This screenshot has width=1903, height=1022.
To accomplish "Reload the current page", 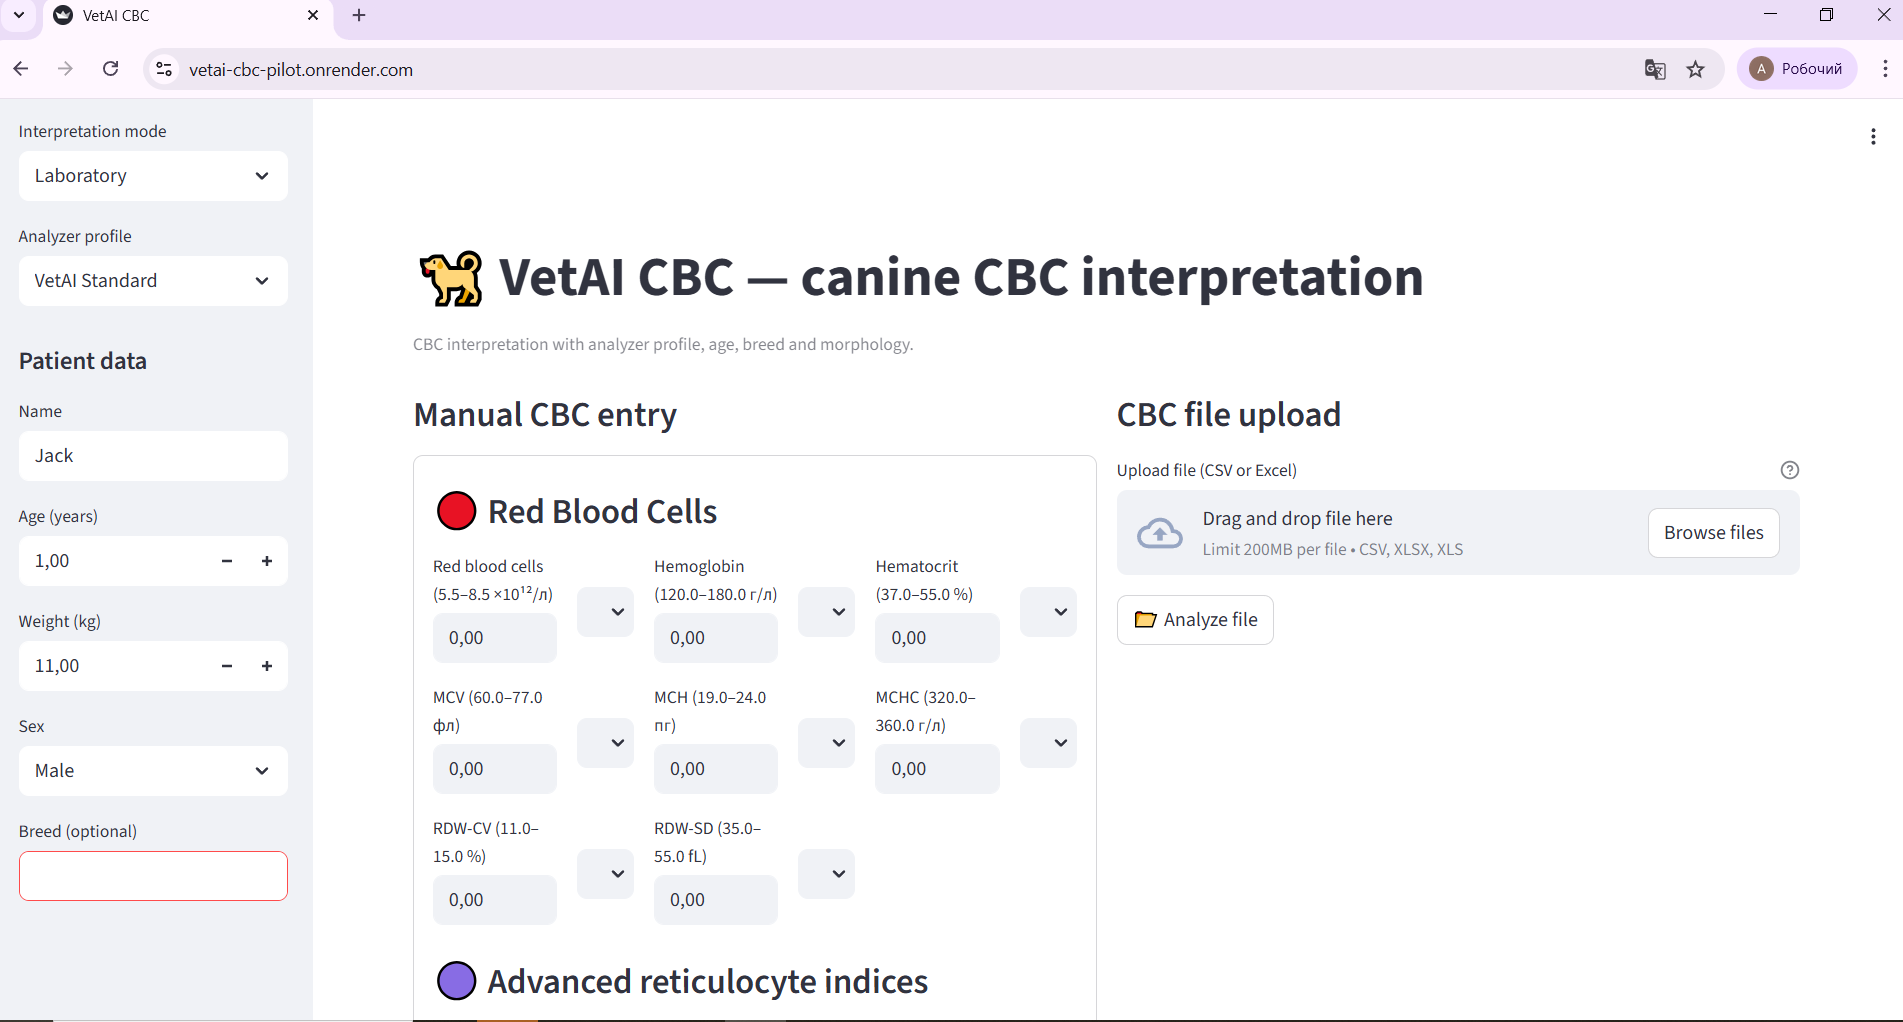I will [x=110, y=68].
